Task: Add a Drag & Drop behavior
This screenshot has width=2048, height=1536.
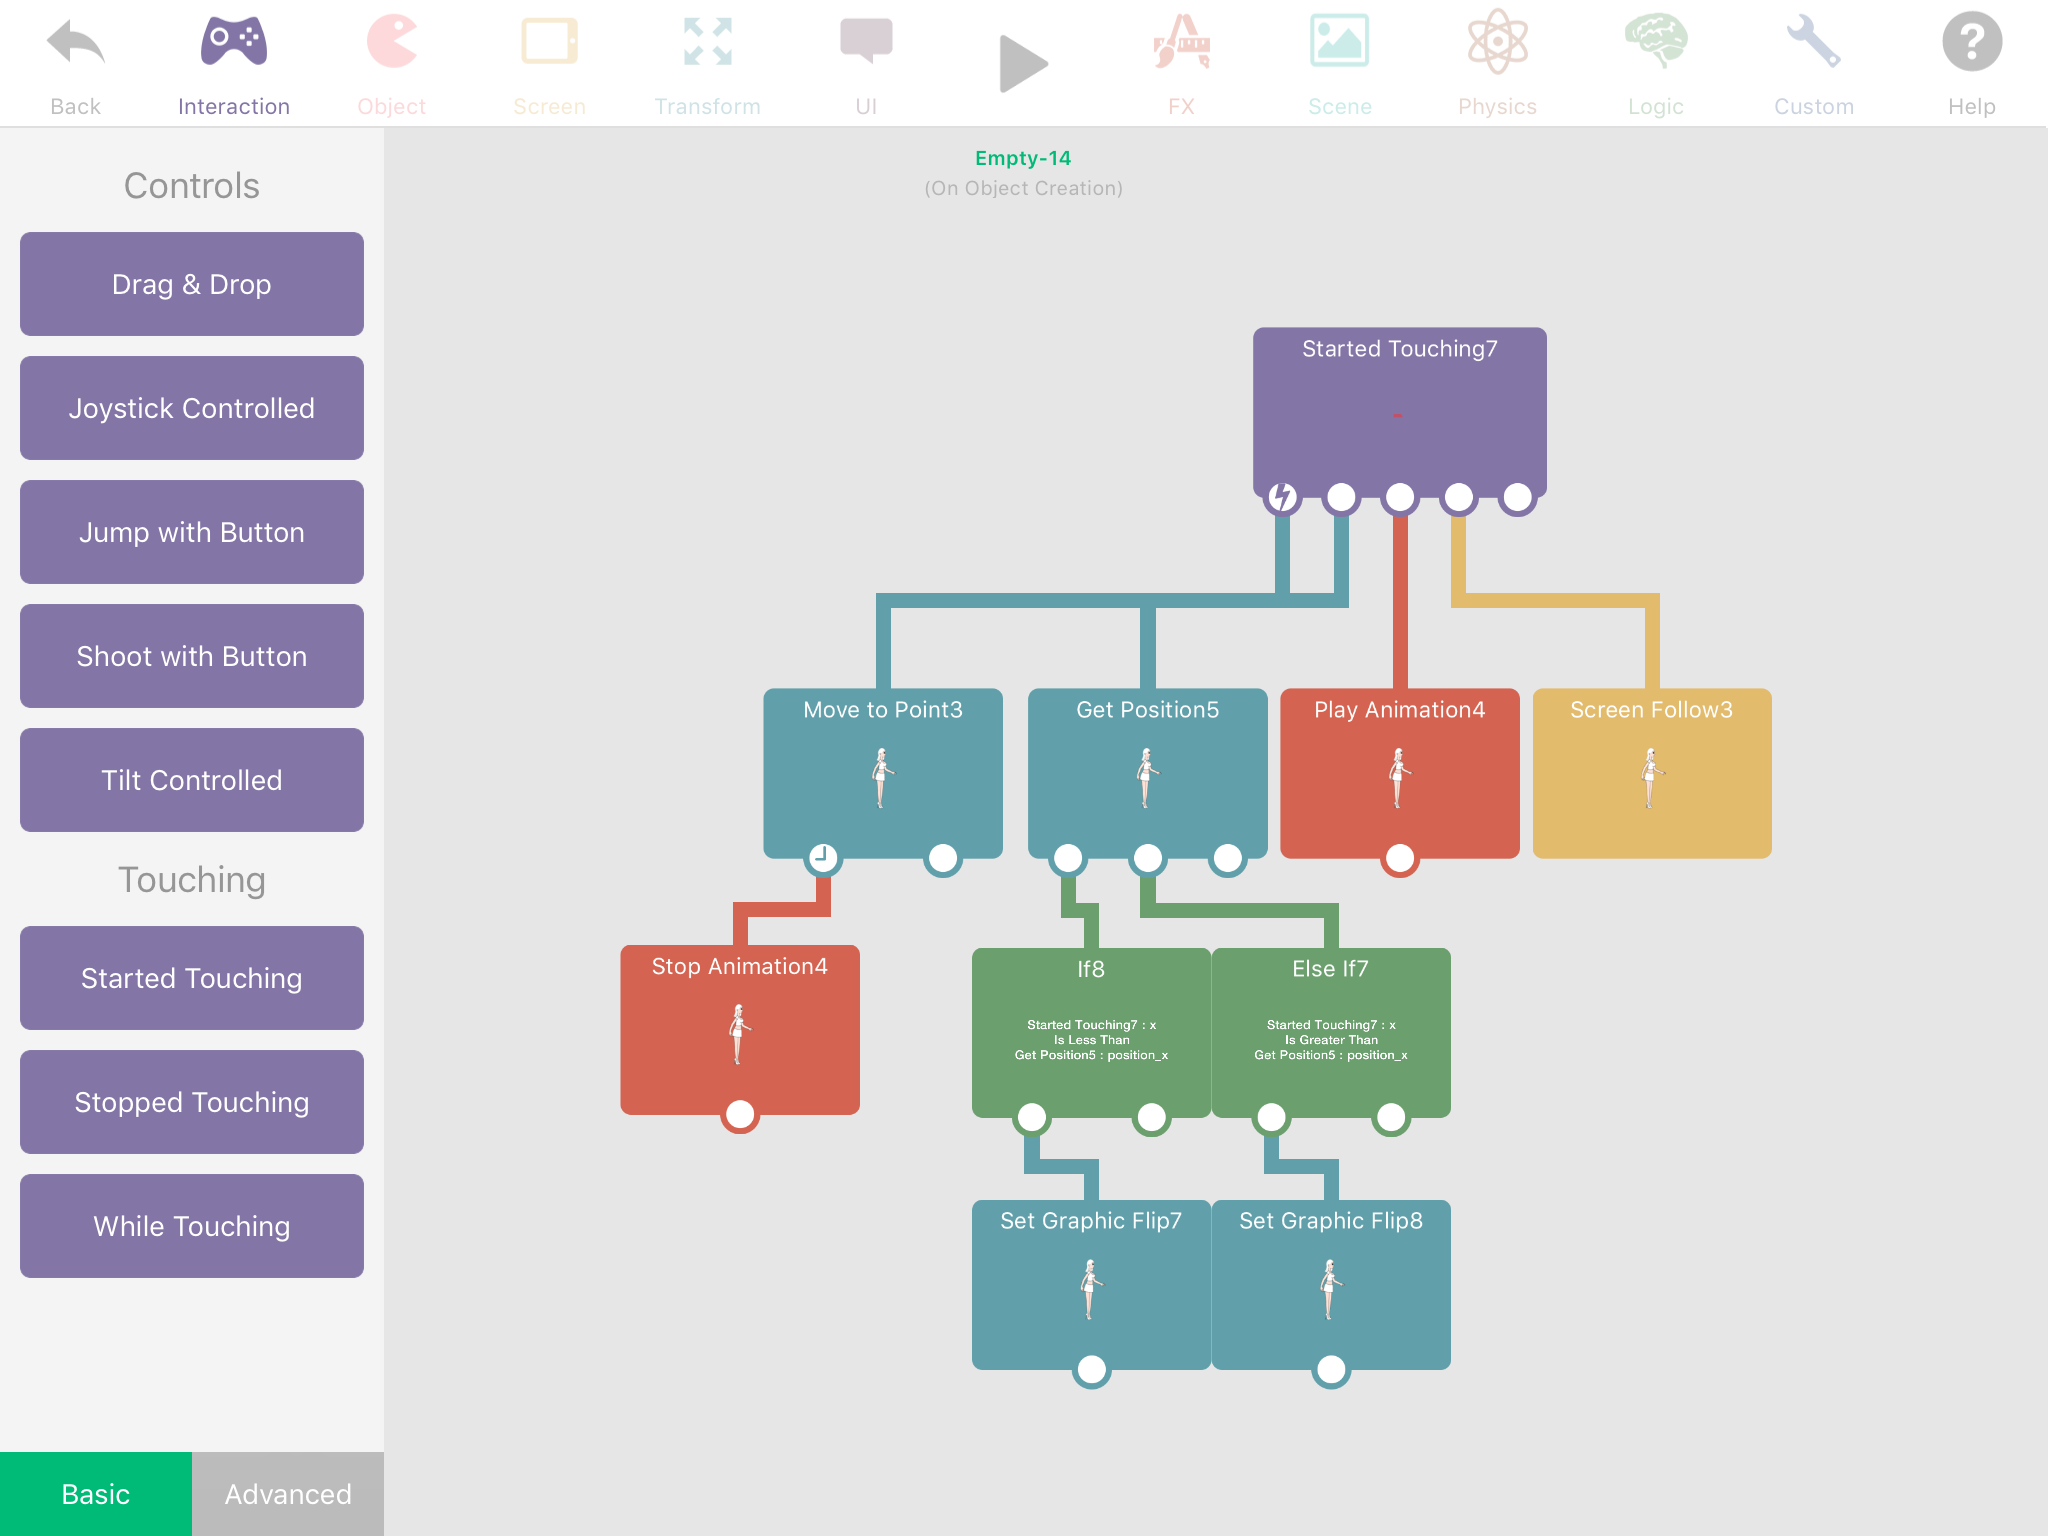Action: tap(192, 284)
